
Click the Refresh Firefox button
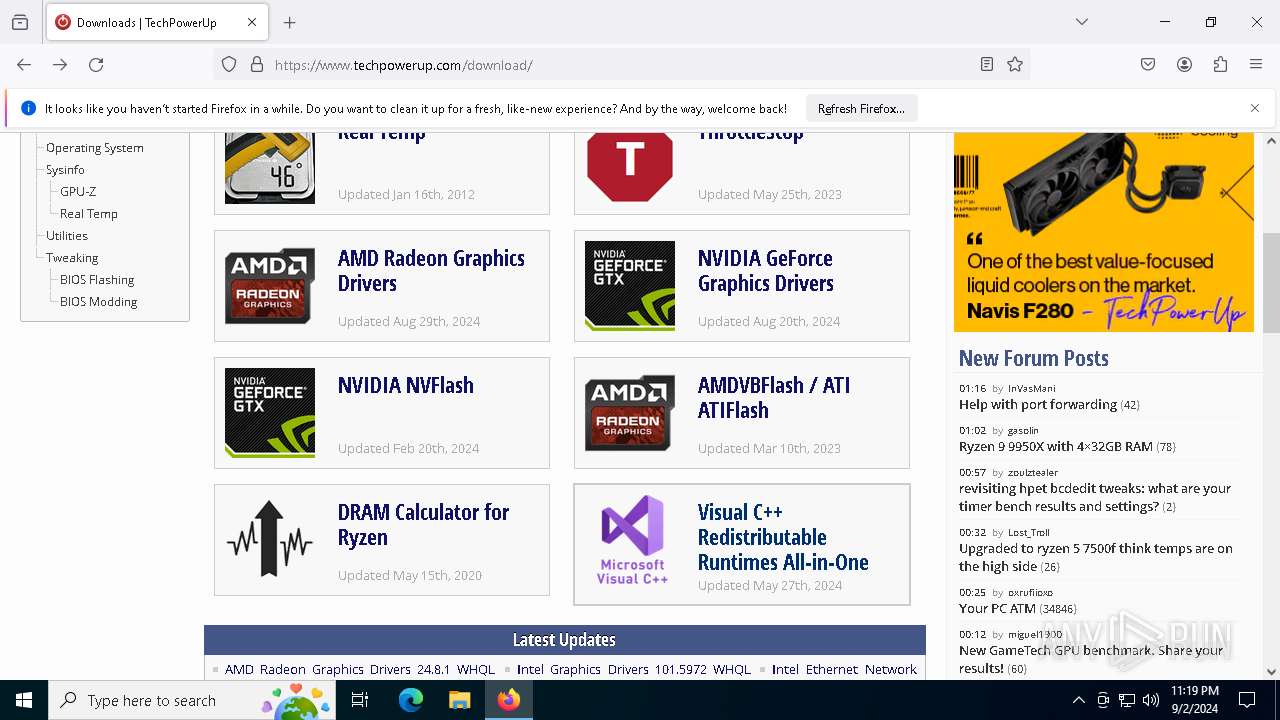pos(861,108)
